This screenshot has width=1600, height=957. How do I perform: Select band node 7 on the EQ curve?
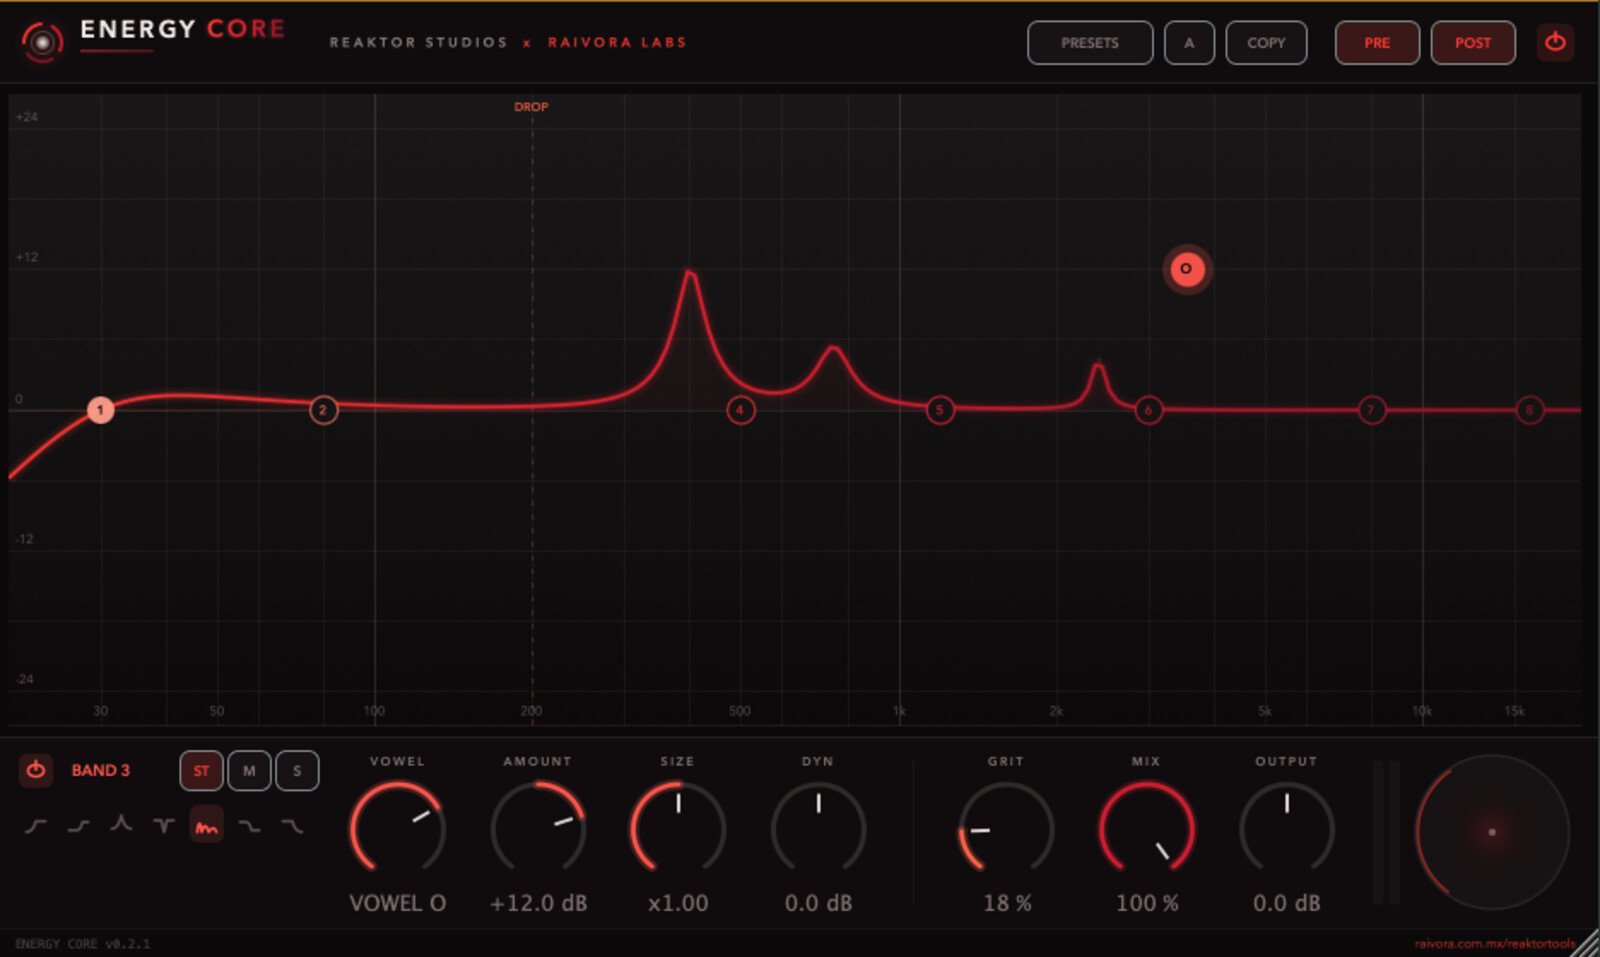[x=1371, y=409]
